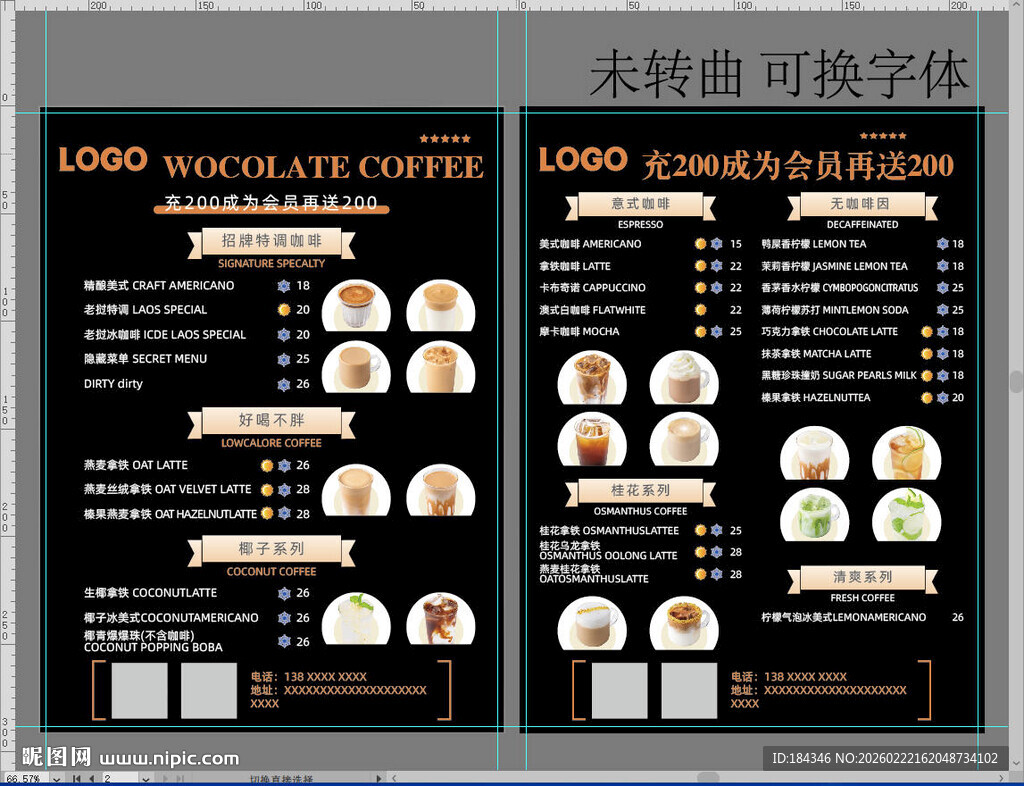The image size is (1024, 786).
Task: Select 摩卡咖啡 MOCHA item
Action: pyautogui.click(x=579, y=332)
